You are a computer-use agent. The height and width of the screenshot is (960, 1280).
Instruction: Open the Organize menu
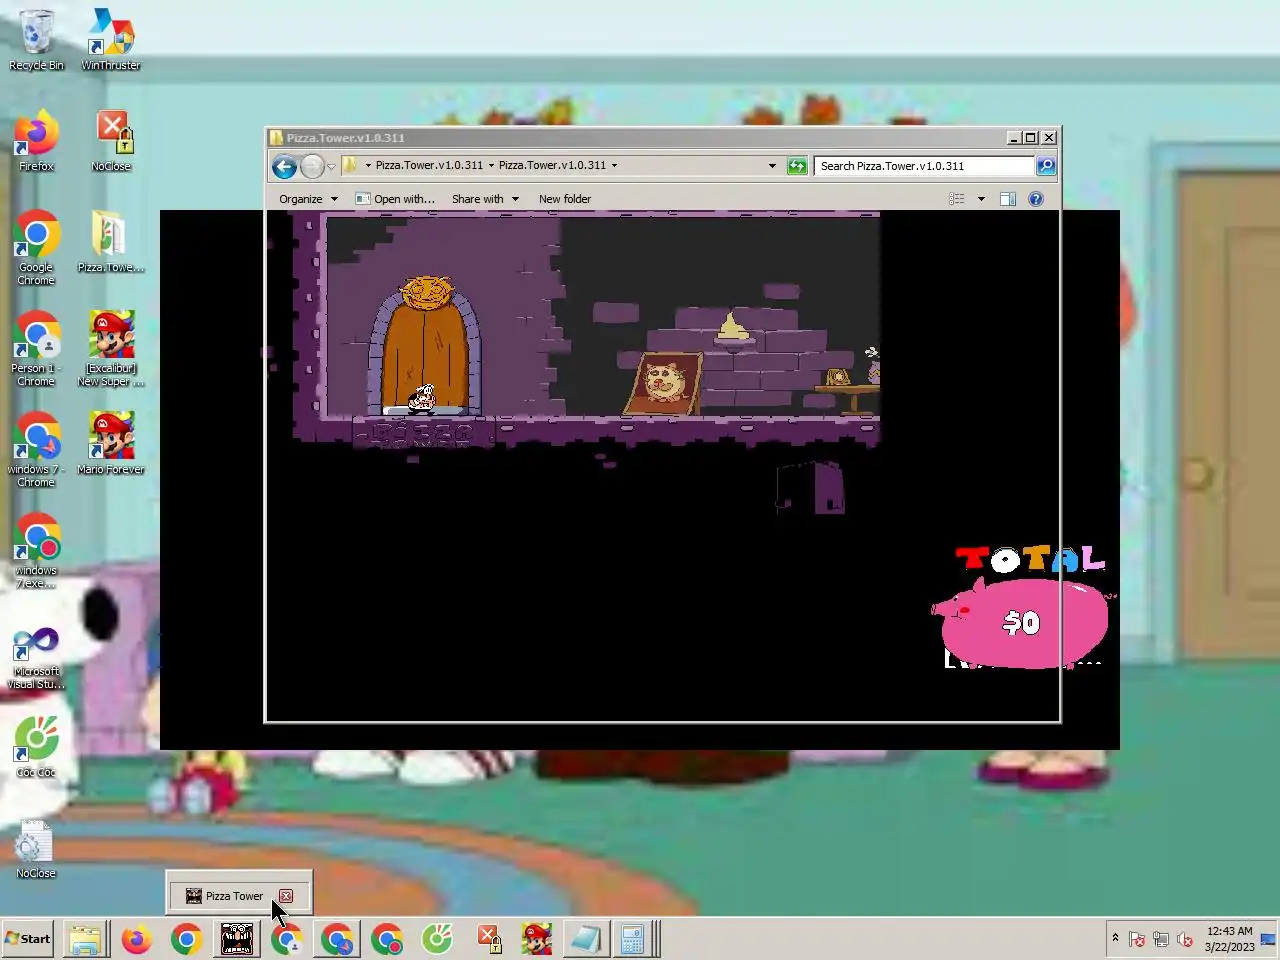(308, 199)
